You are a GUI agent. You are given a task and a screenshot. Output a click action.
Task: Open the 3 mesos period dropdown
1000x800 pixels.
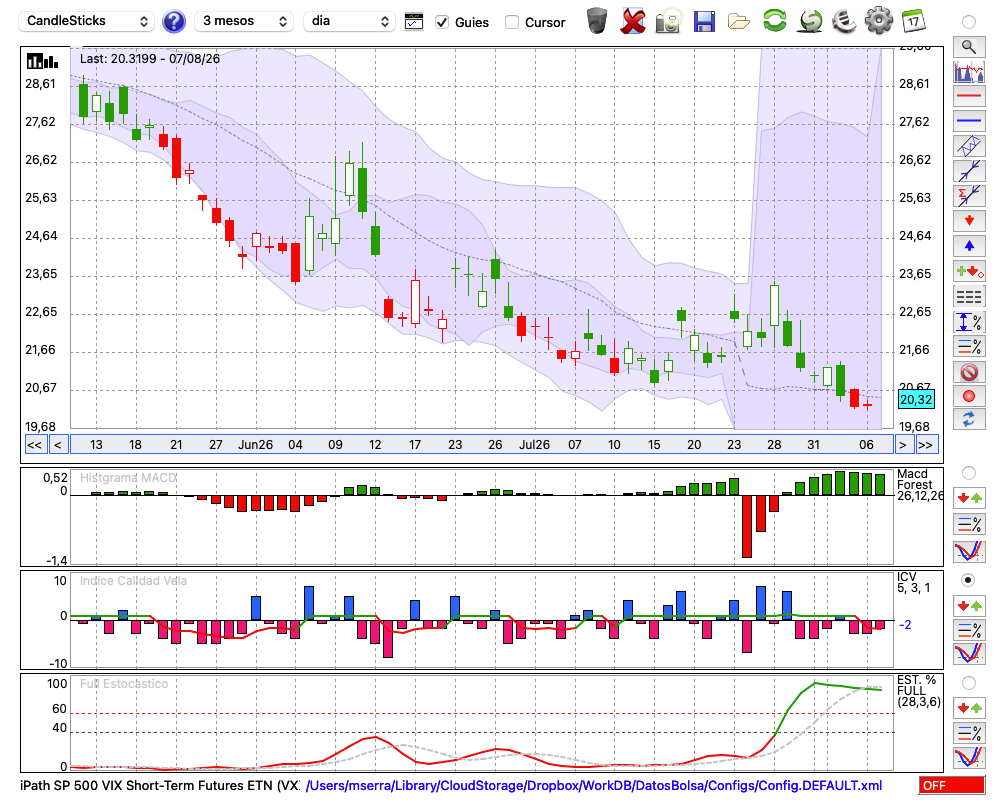(x=244, y=21)
